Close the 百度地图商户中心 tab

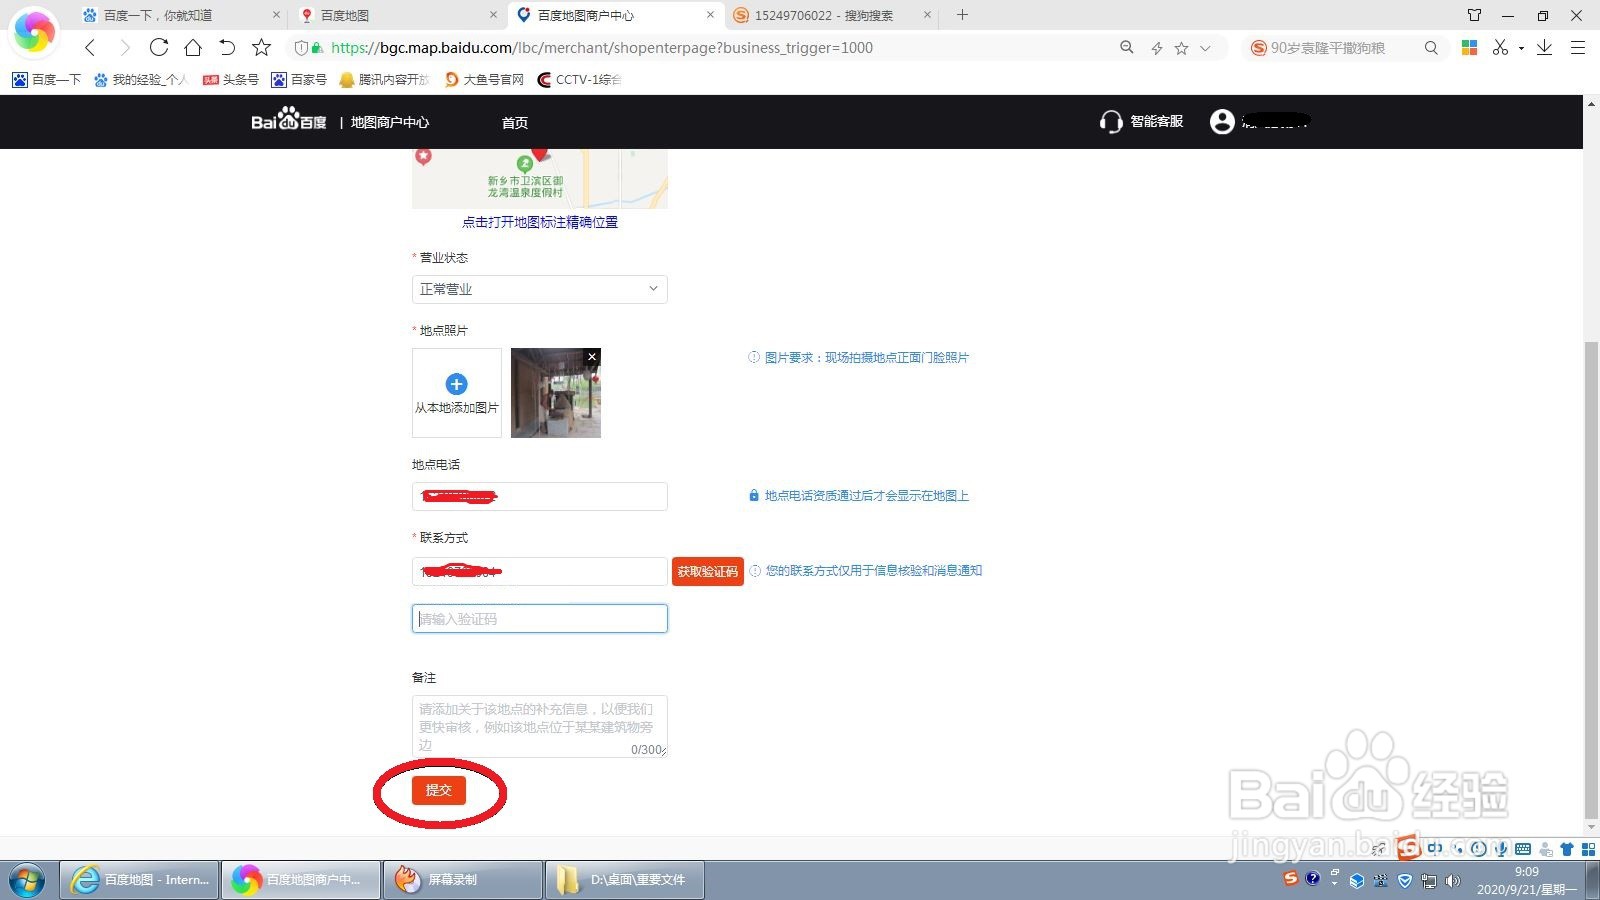[710, 15]
